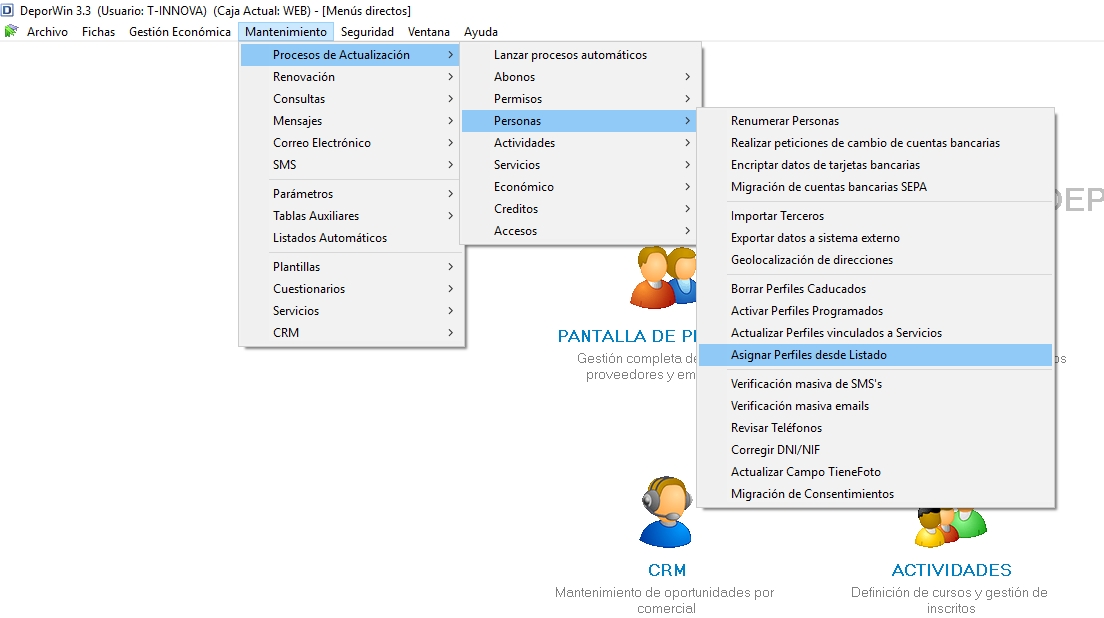
Task: Expand the Renovación submenu chevron
Action: (451, 77)
